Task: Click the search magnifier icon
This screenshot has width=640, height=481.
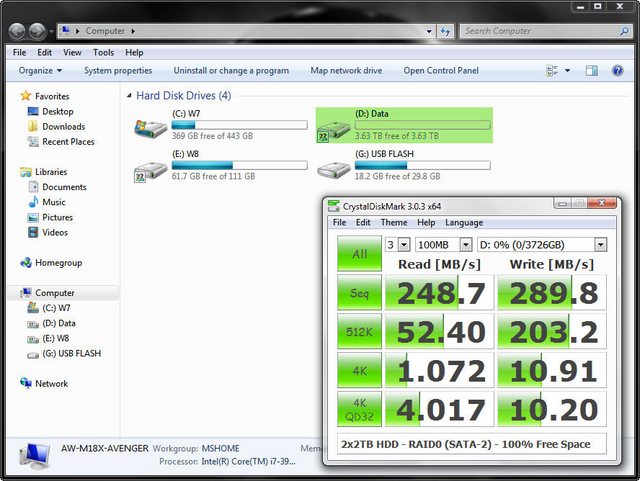Action: coord(624,31)
